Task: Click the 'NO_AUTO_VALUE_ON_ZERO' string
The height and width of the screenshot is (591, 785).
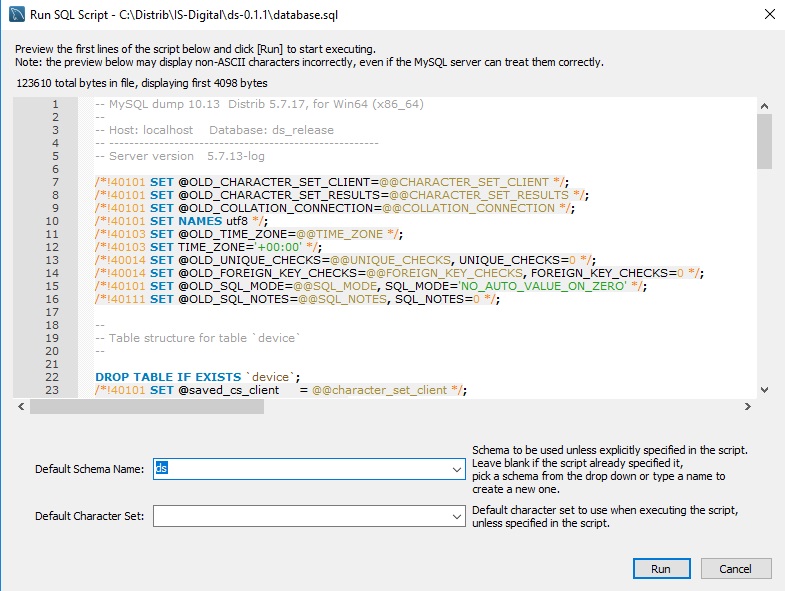Action: pos(543,286)
